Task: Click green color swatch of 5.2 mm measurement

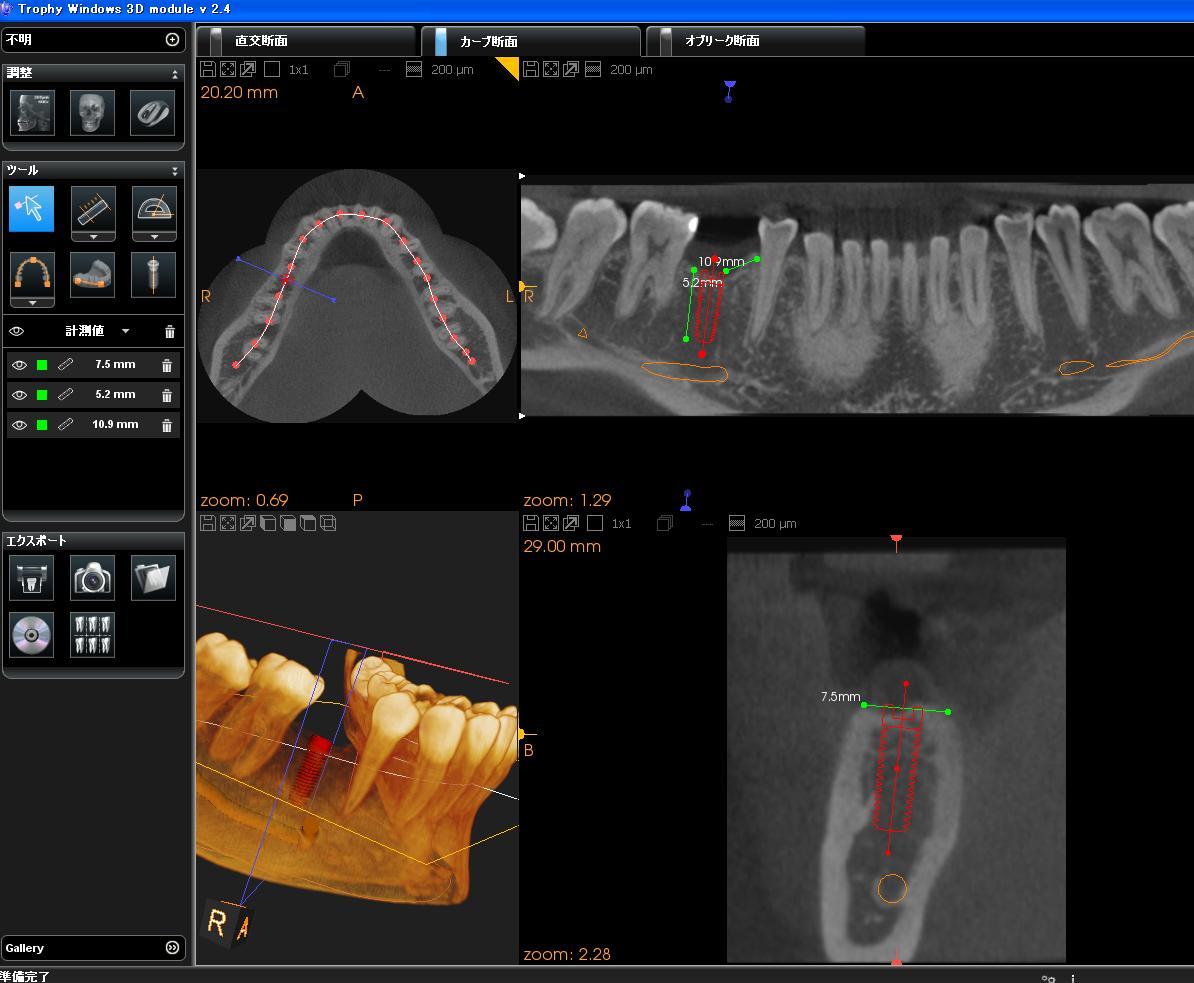Action: click(42, 395)
